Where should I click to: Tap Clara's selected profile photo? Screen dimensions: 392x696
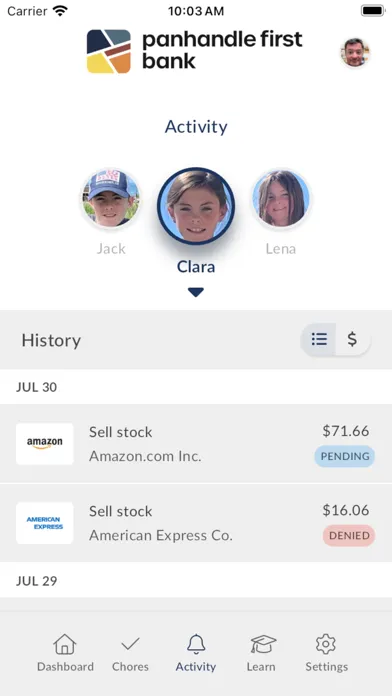[x=196, y=206]
